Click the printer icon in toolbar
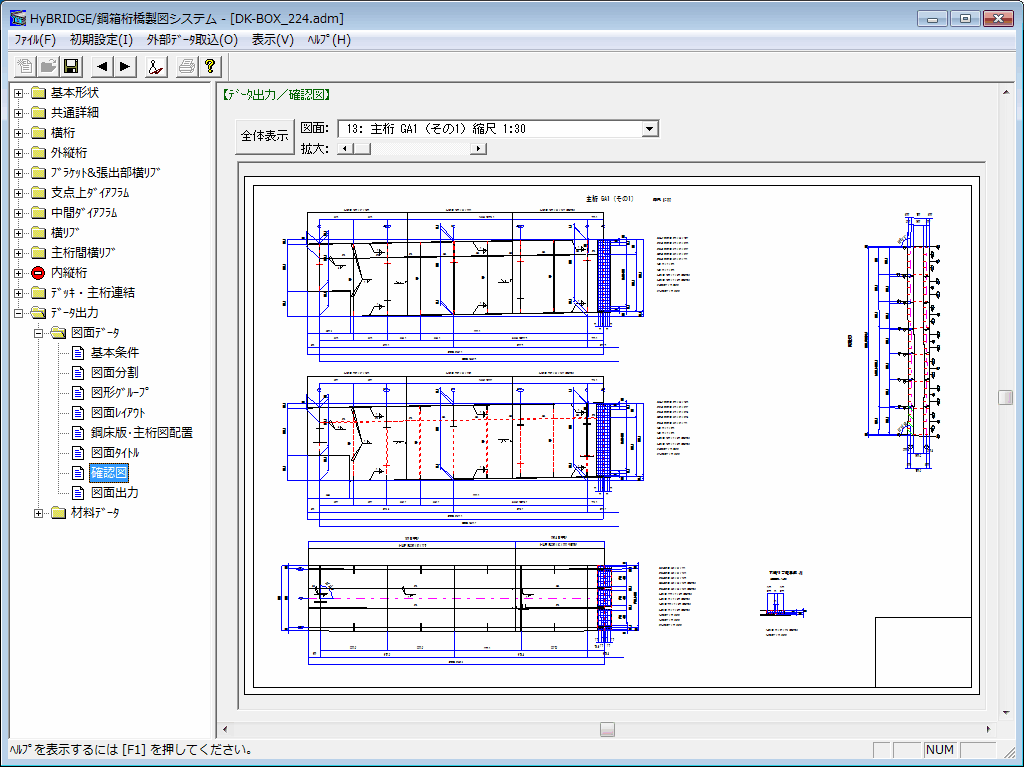The width and height of the screenshot is (1024, 767). click(x=186, y=67)
